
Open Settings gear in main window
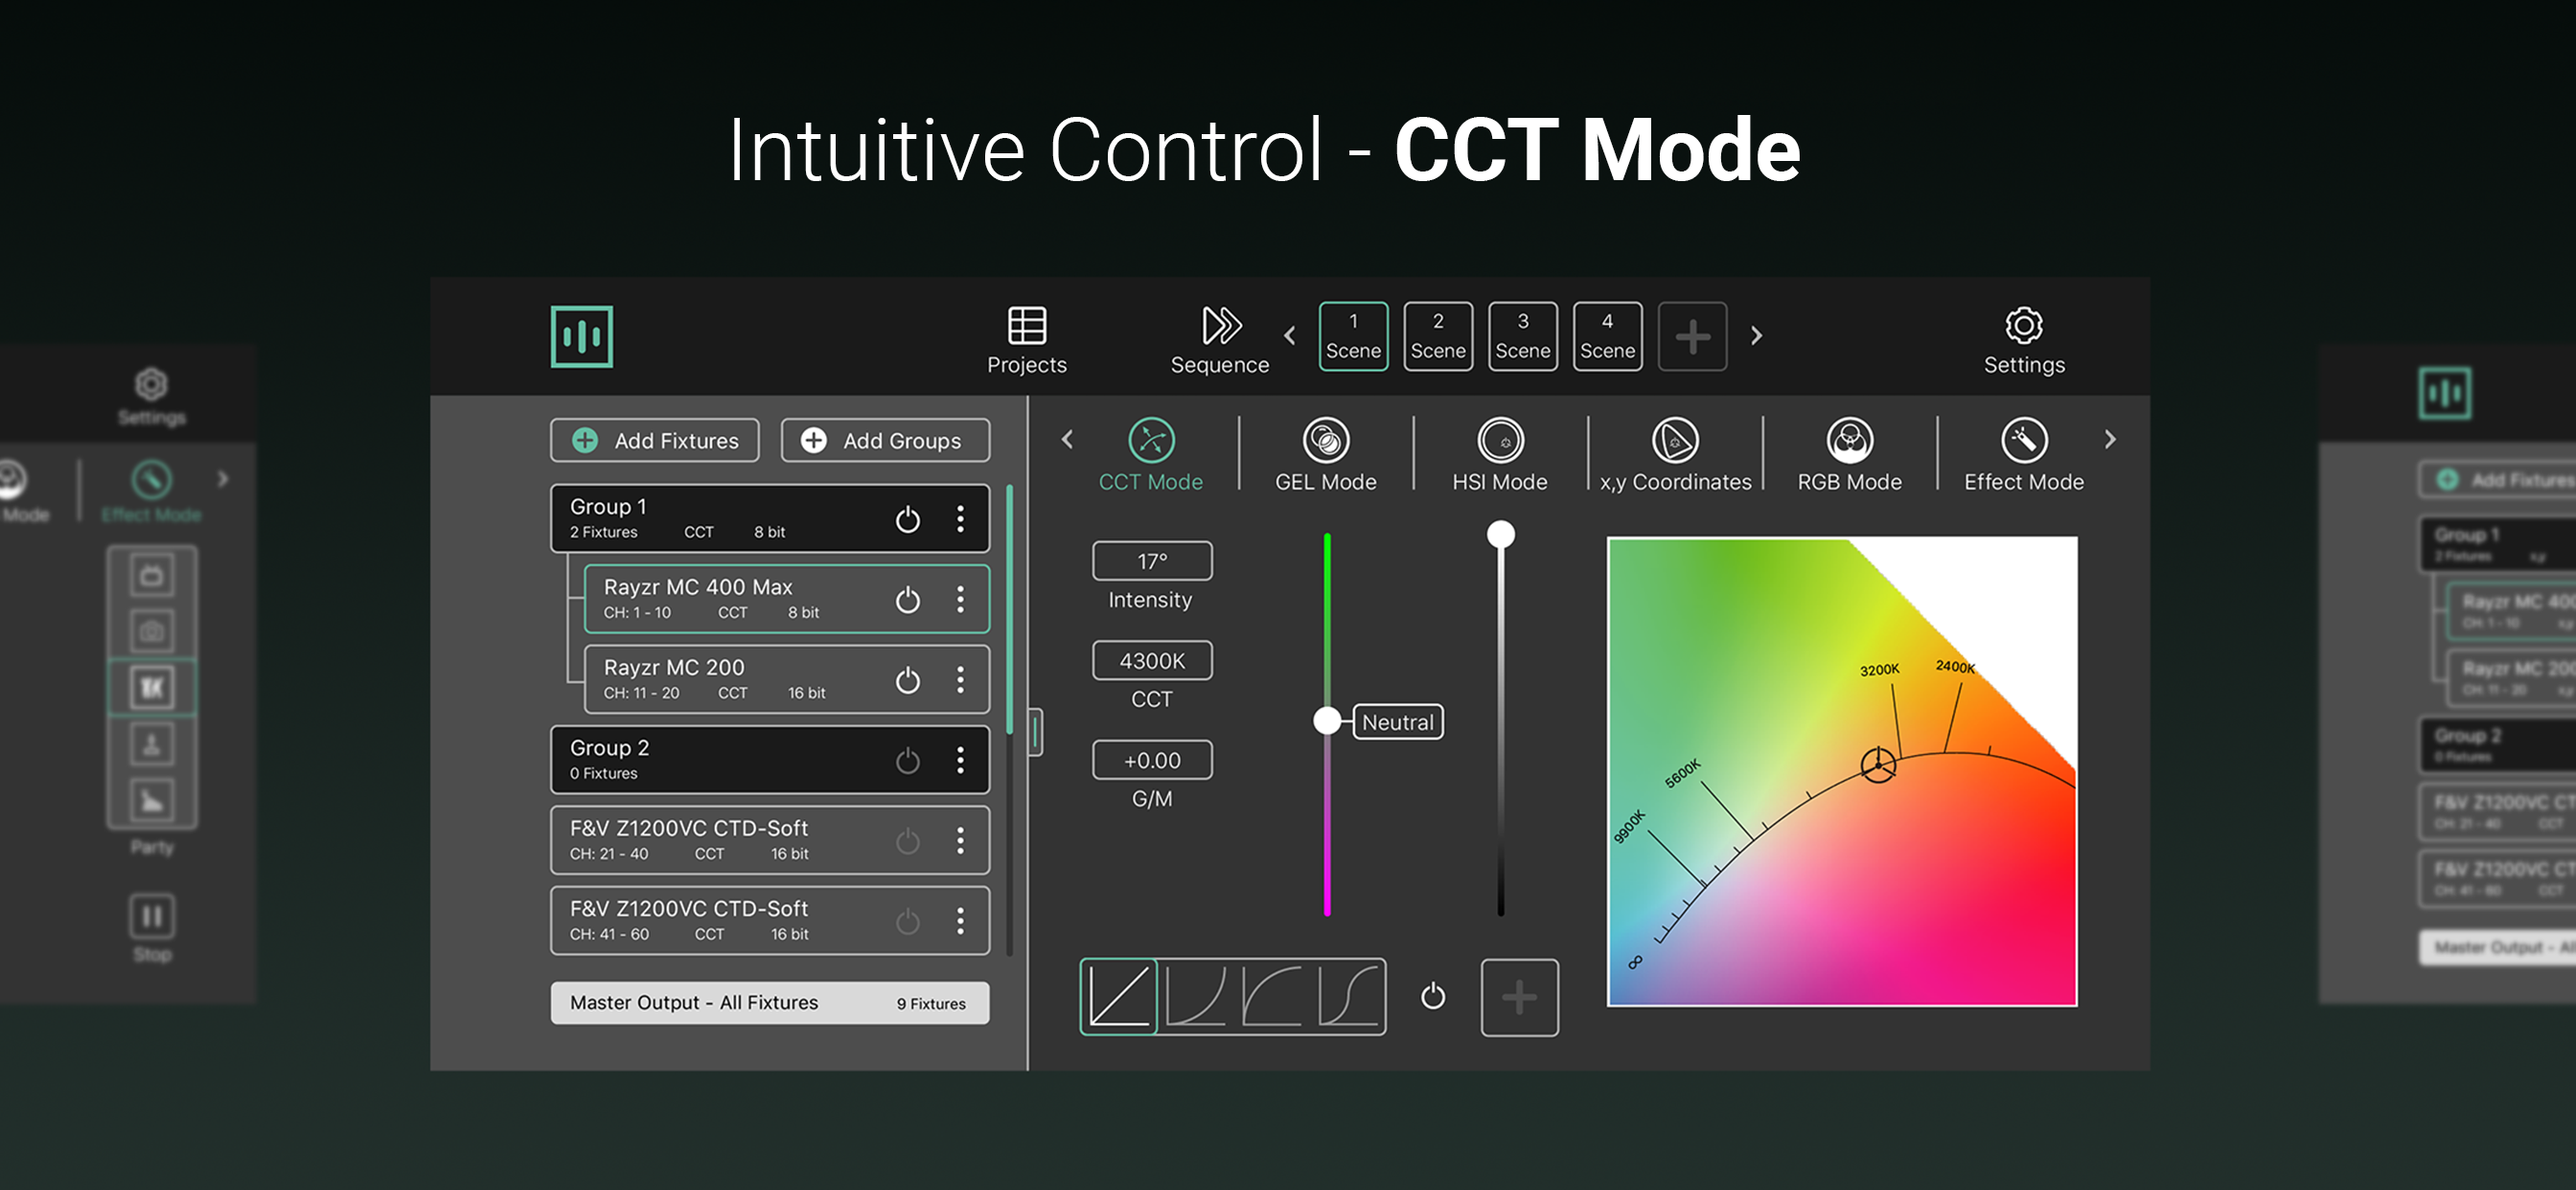[x=2023, y=341]
